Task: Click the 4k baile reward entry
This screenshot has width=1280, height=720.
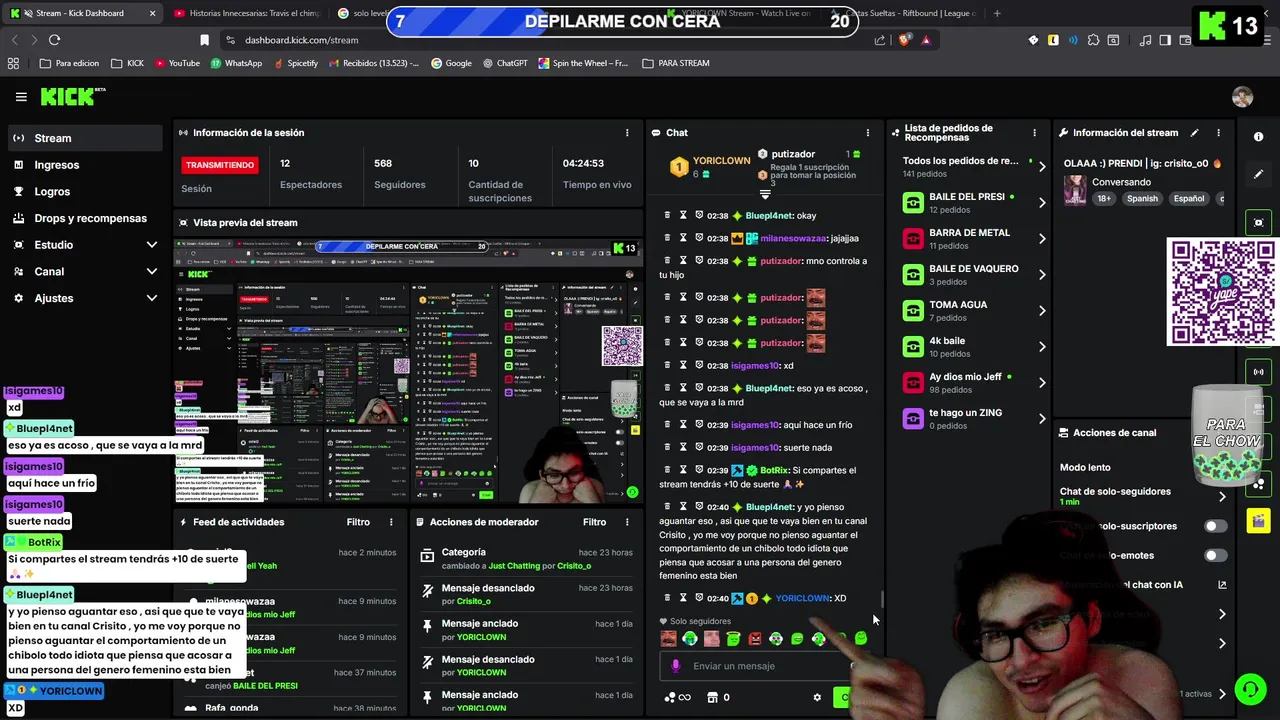Action: click(x=975, y=346)
